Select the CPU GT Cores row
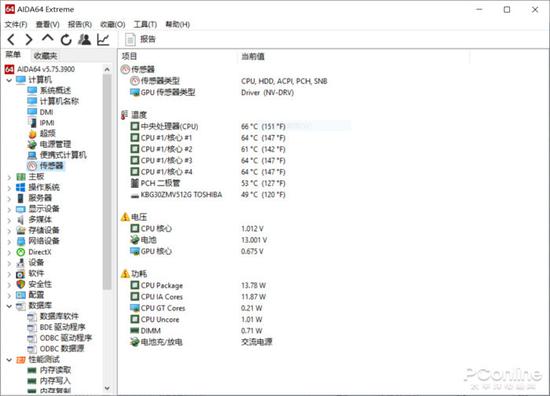The width and height of the screenshot is (550, 396). (196, 308)
